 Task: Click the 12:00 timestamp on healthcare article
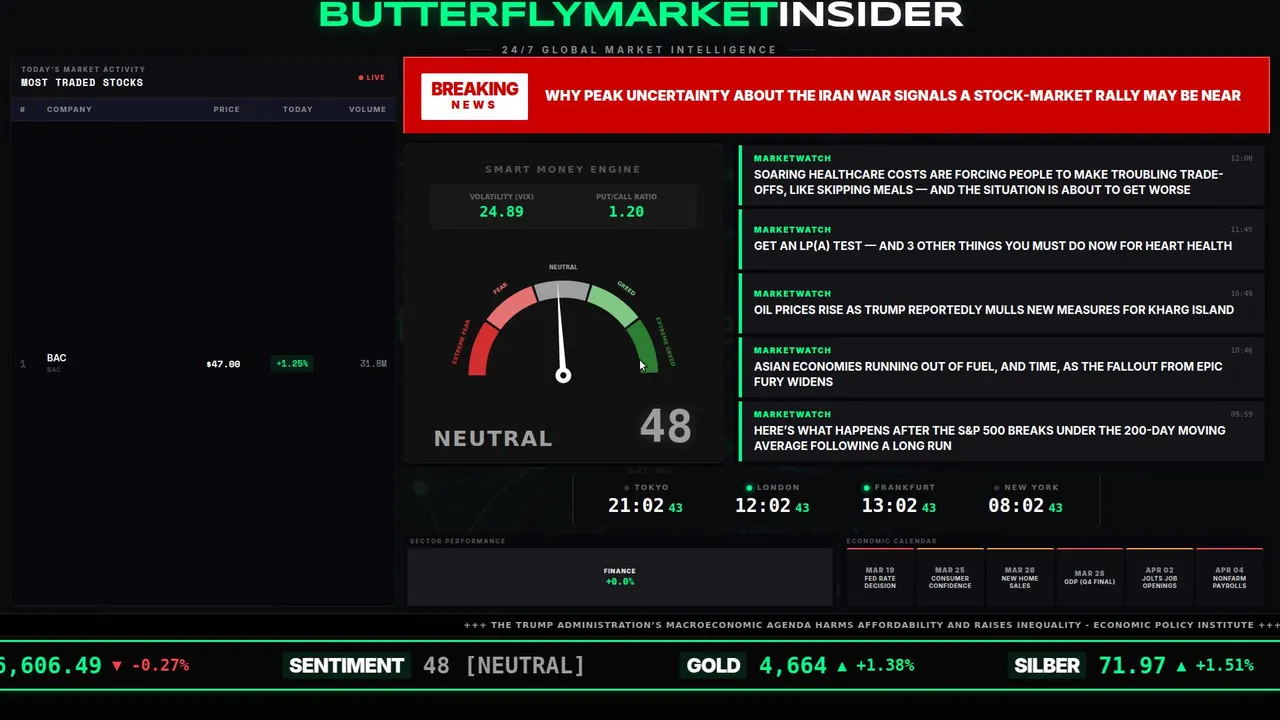click(1241, 158)
